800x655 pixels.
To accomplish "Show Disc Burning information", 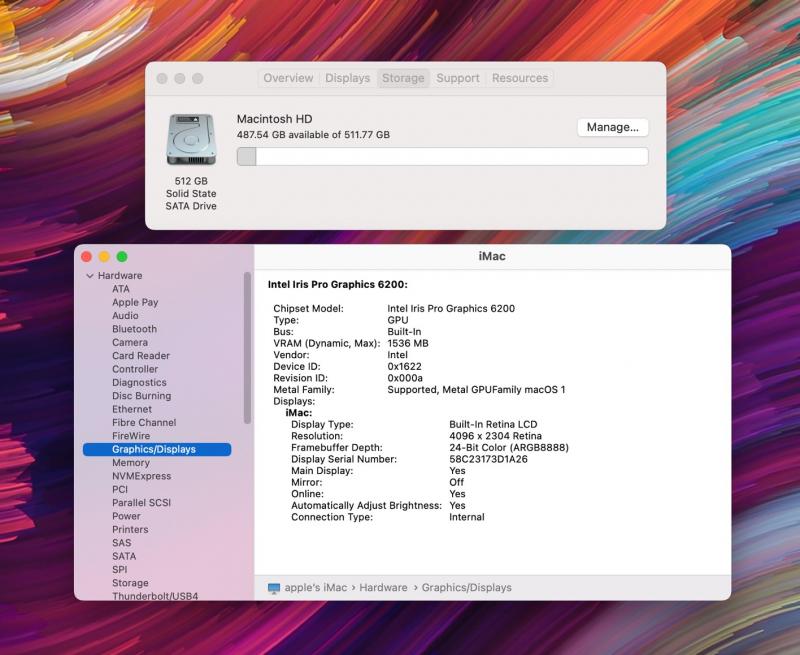I will point(141,396).
